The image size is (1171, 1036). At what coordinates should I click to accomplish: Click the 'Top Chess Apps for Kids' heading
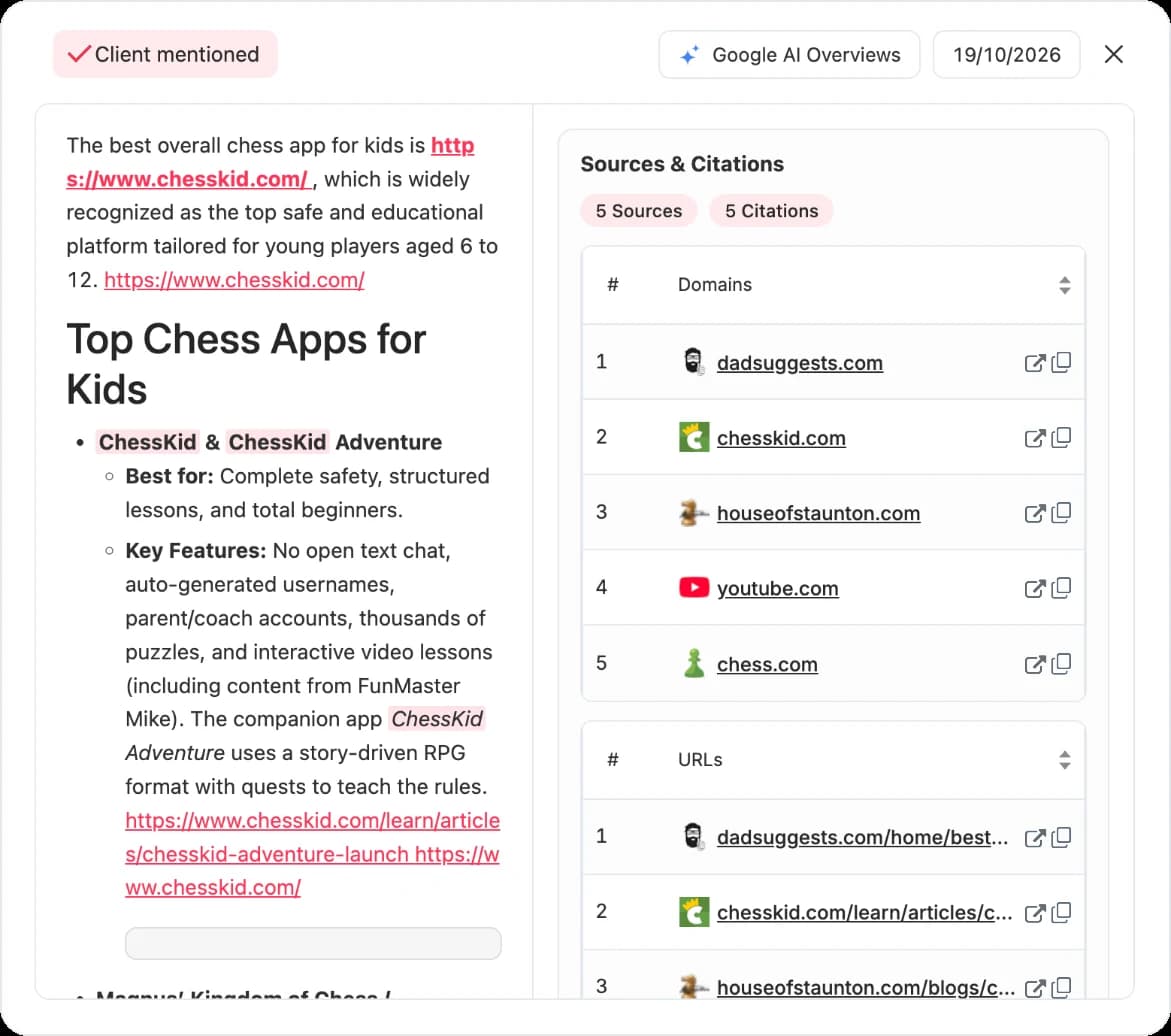coord(246,364)
